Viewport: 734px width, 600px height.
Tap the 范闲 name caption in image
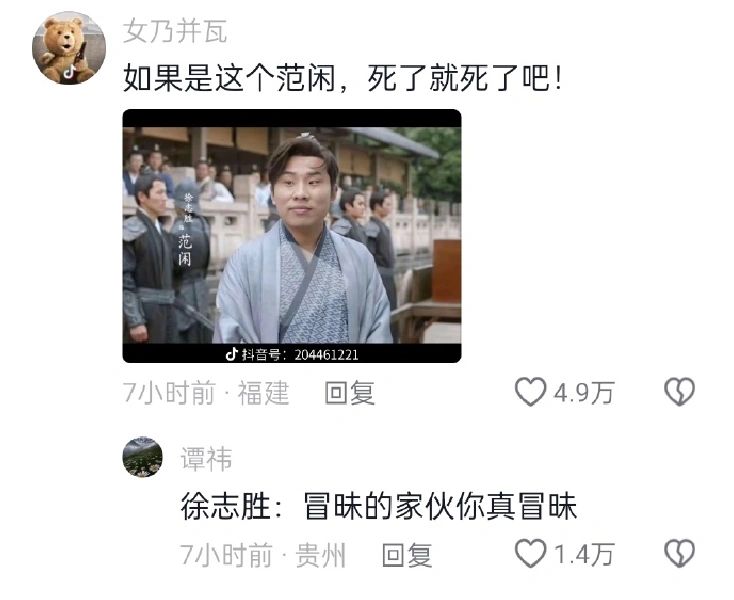click(184, 250)
